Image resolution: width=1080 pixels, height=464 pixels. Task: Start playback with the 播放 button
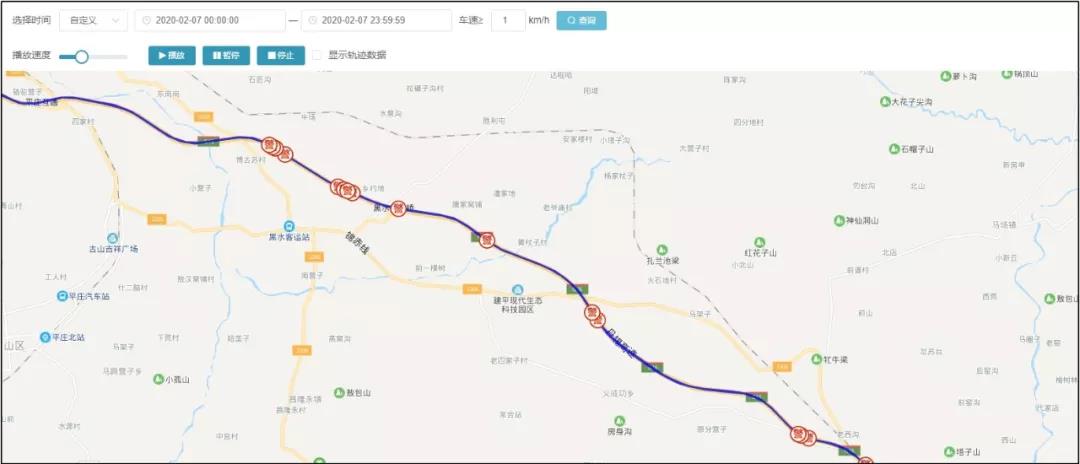point(172,56)
